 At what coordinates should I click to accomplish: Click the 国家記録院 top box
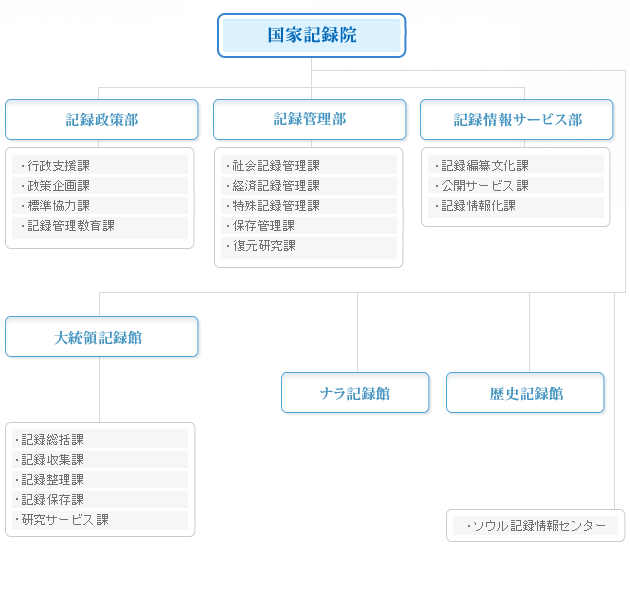point(311,36)
